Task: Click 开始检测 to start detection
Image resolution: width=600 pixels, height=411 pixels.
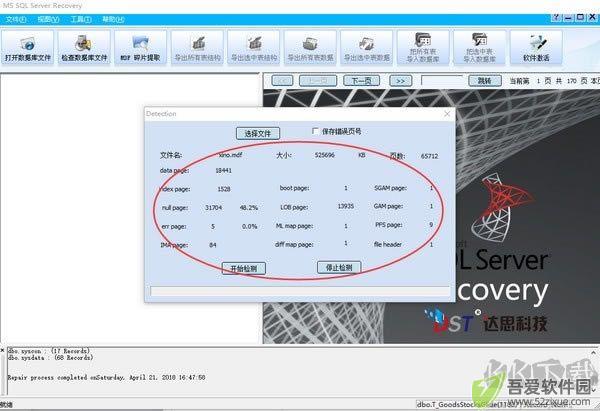Action: 244,268
